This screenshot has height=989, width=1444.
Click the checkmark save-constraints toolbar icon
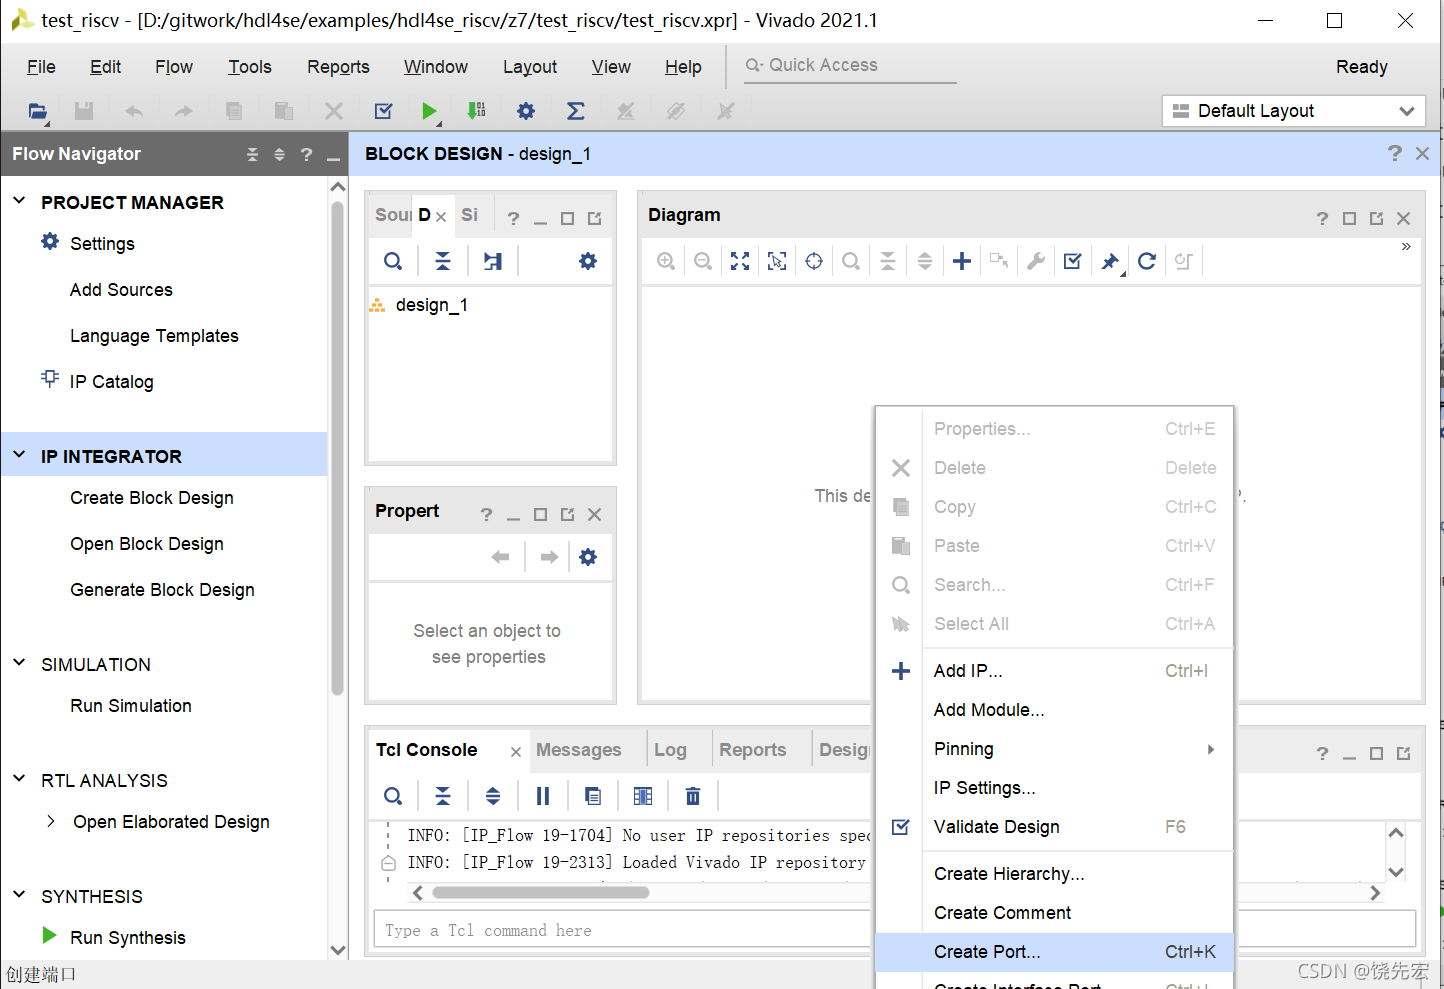[x=383, y=111]
